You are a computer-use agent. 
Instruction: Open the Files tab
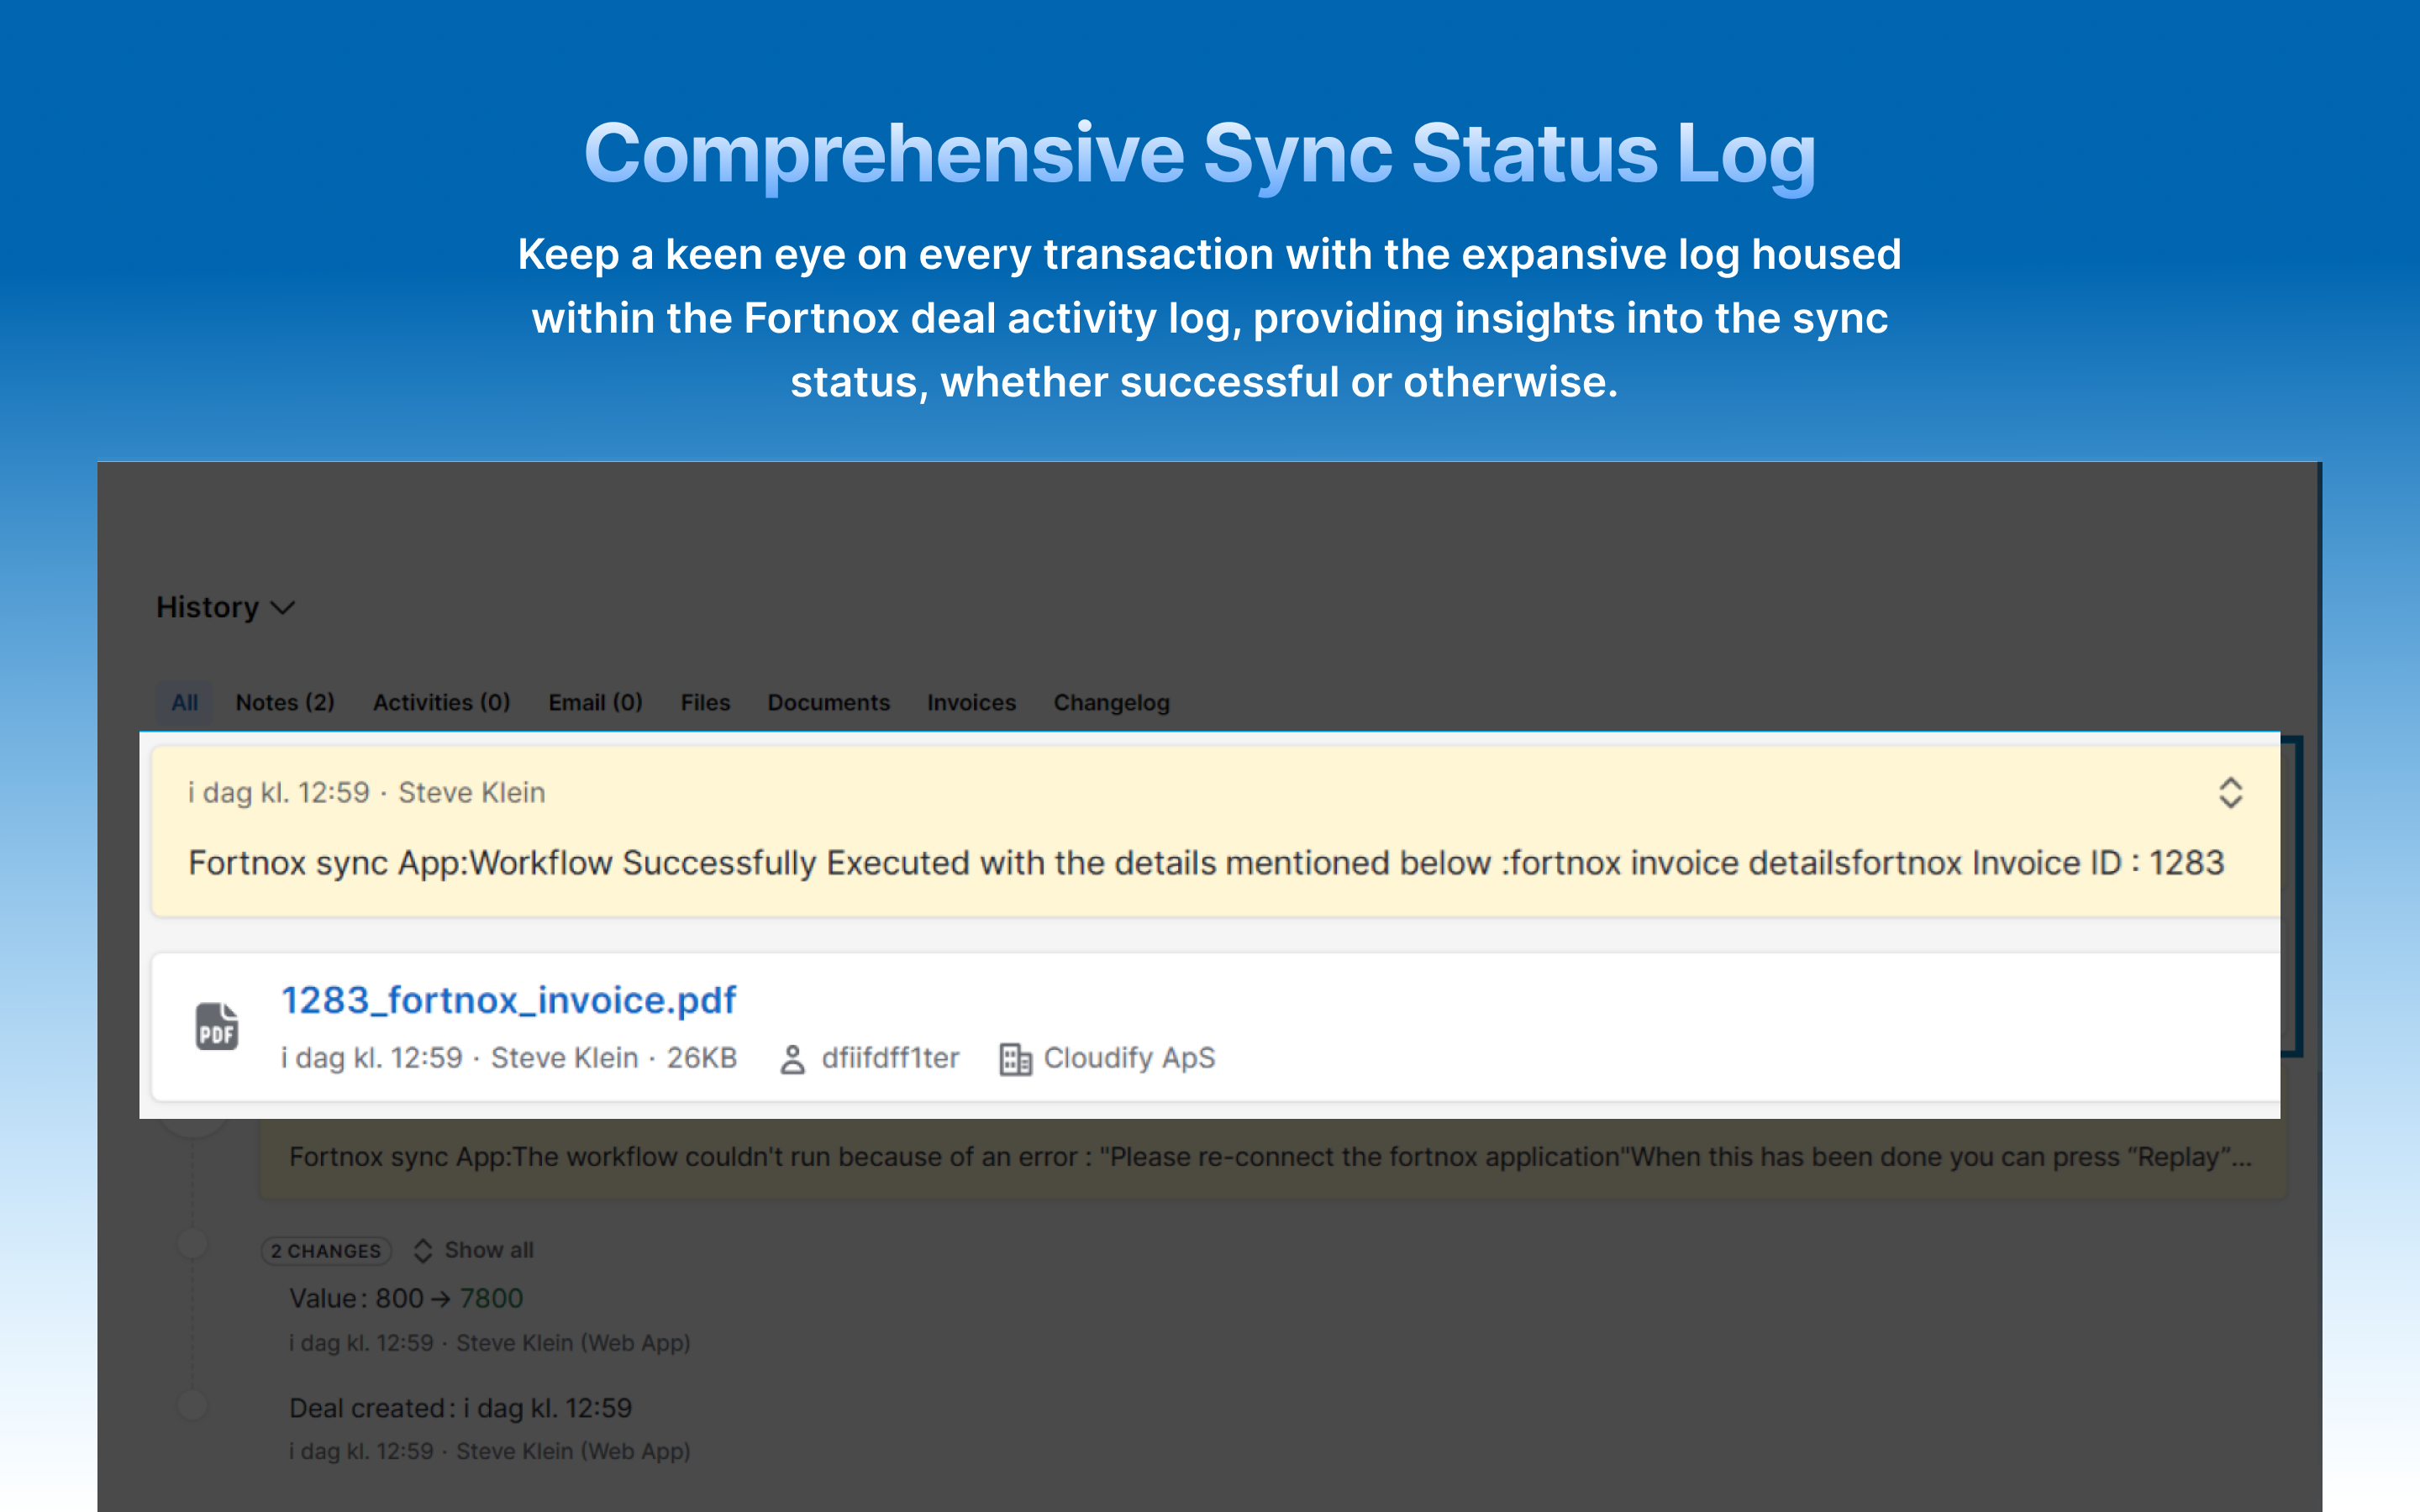coord(705,702)
